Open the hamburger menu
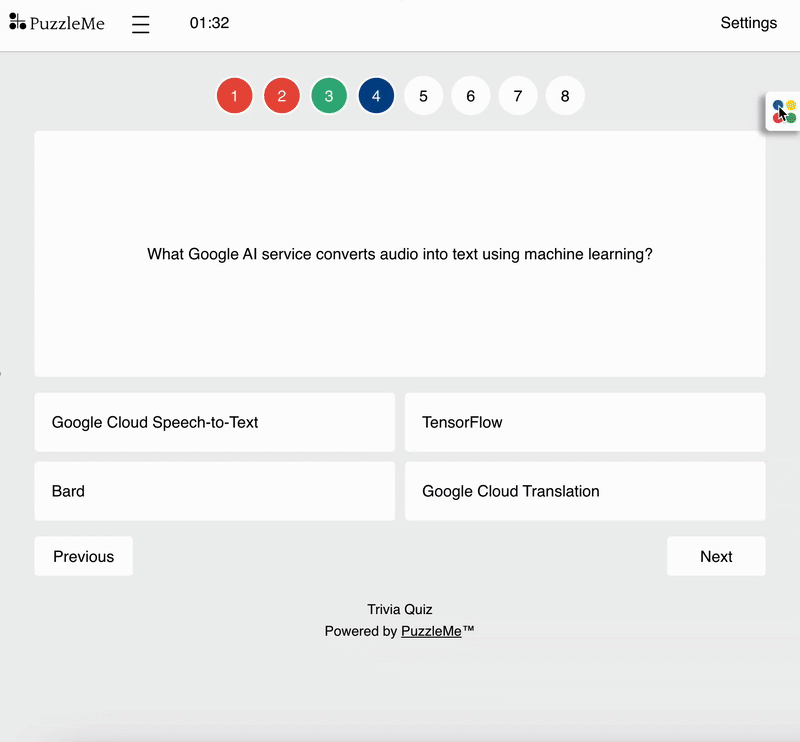Screen dimensions: 800x742 [140, 24]
